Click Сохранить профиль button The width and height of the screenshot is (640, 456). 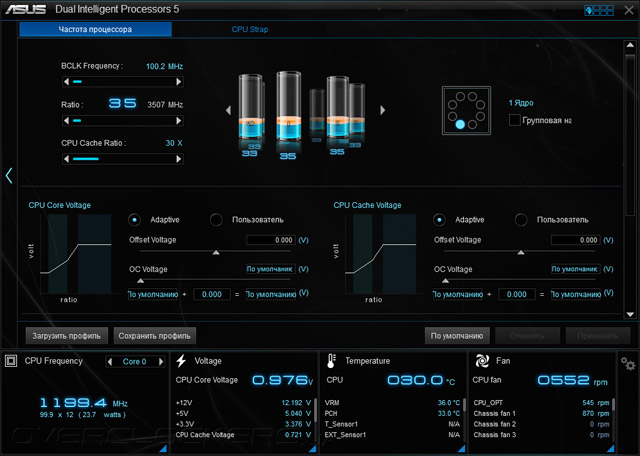[155, 336]
